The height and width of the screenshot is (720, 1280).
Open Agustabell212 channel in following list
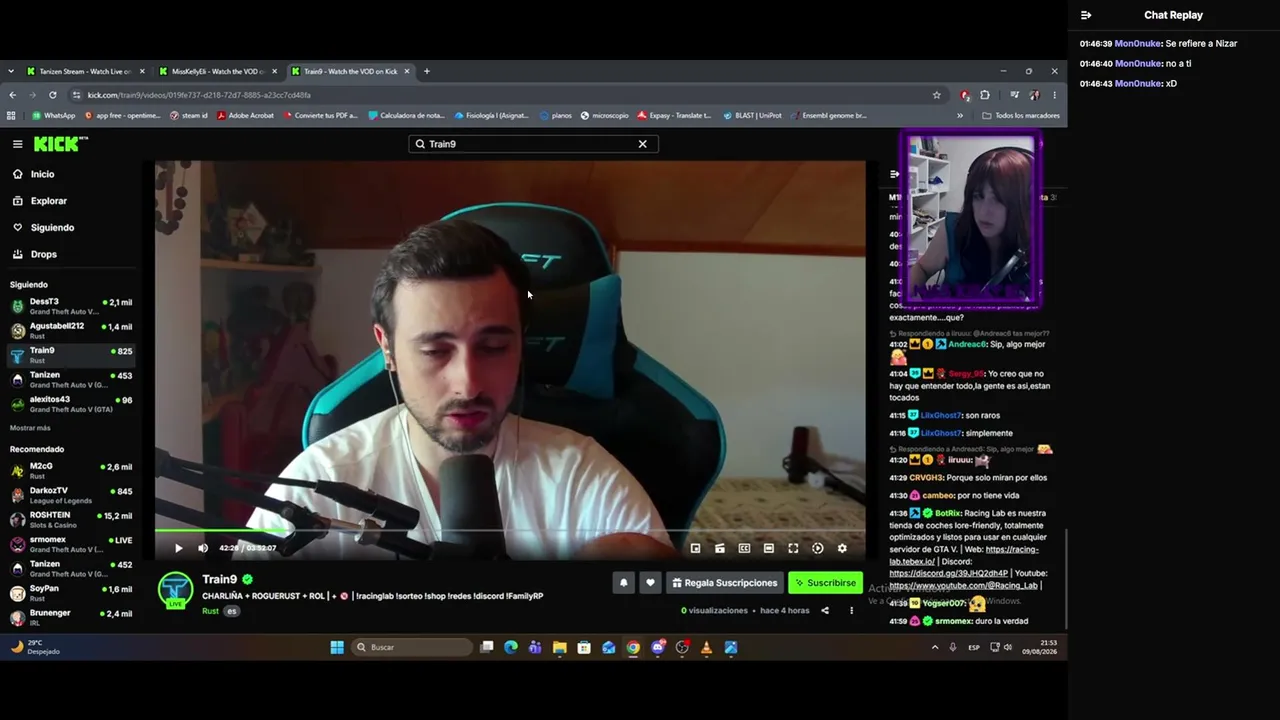(x=70, y=330)
